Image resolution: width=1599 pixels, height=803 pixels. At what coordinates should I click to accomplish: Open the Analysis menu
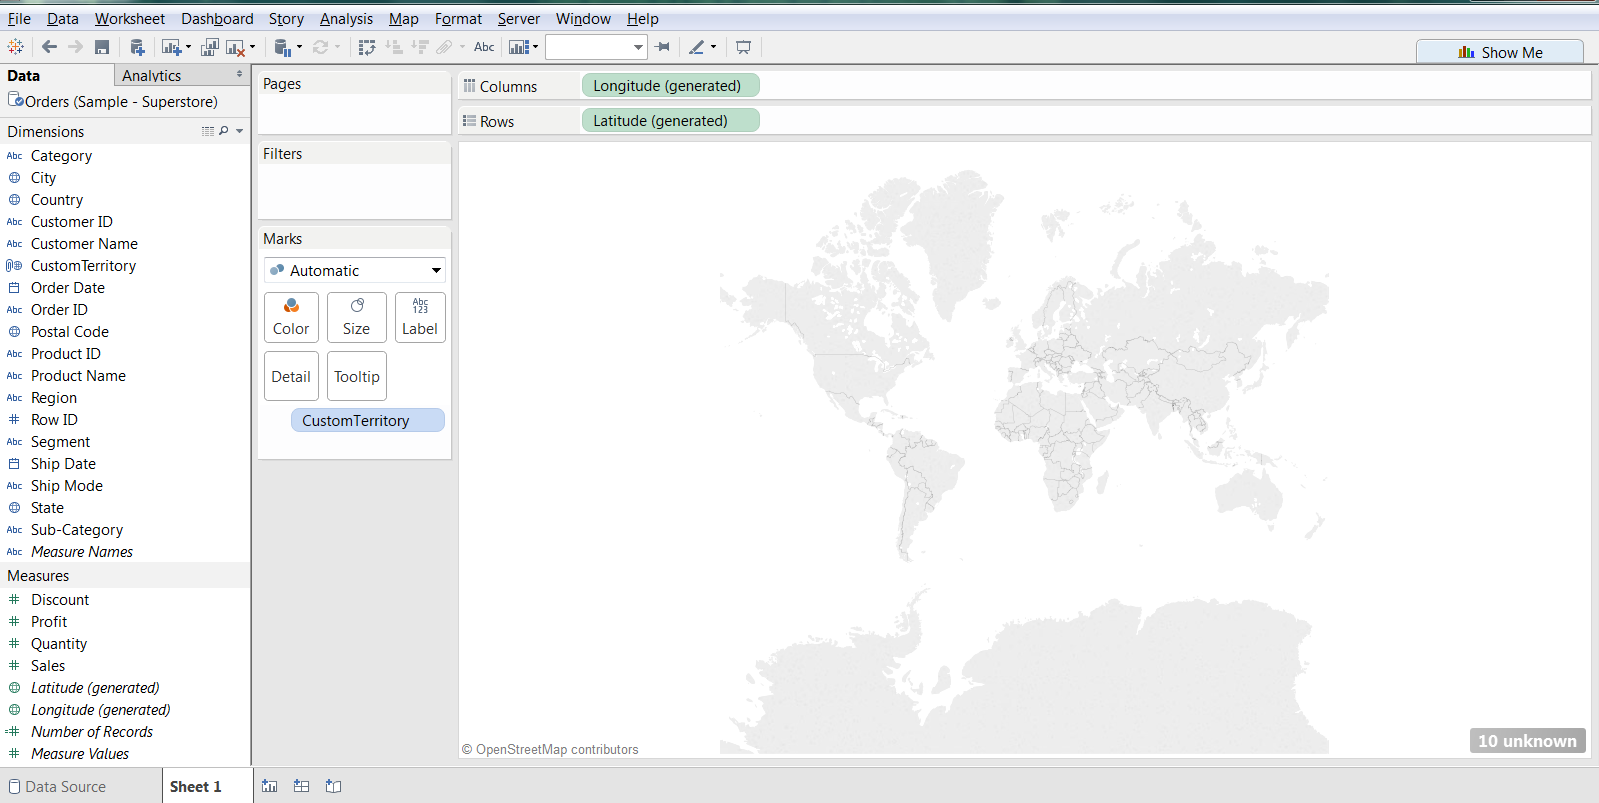pyautogui.click(x=346, y=19)
